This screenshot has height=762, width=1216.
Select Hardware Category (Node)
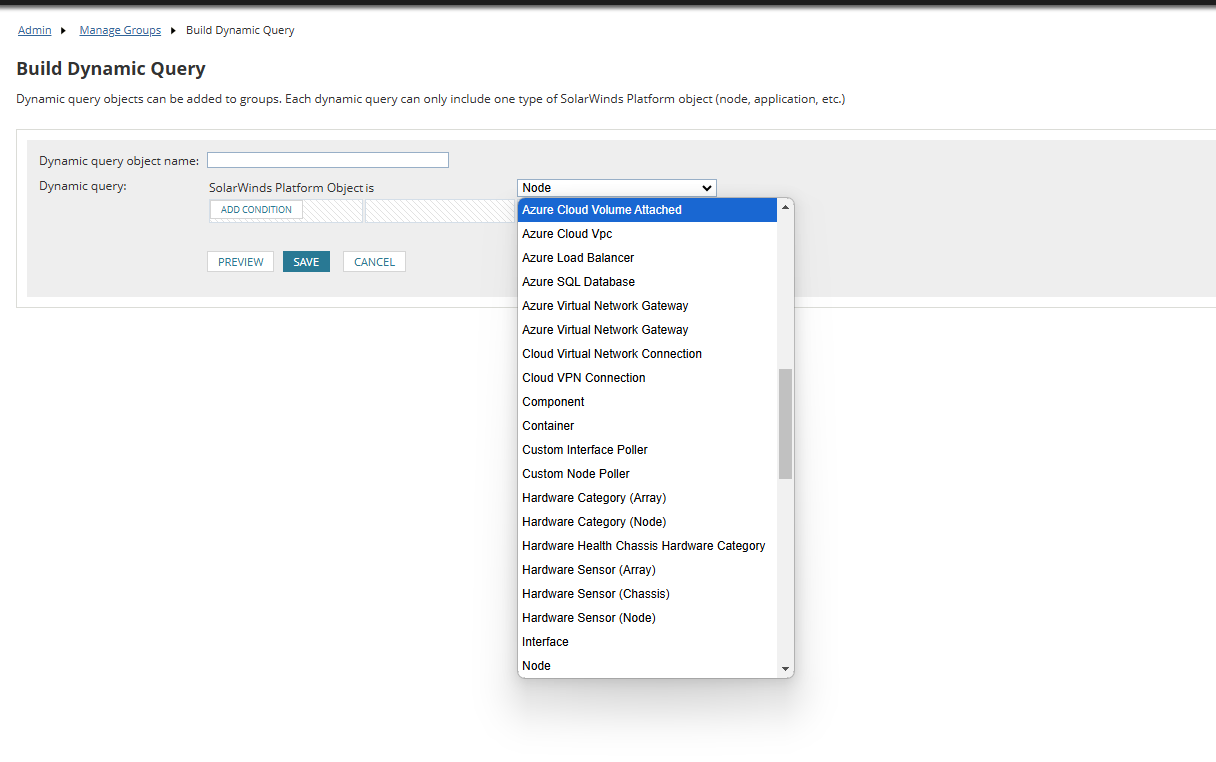647,522
